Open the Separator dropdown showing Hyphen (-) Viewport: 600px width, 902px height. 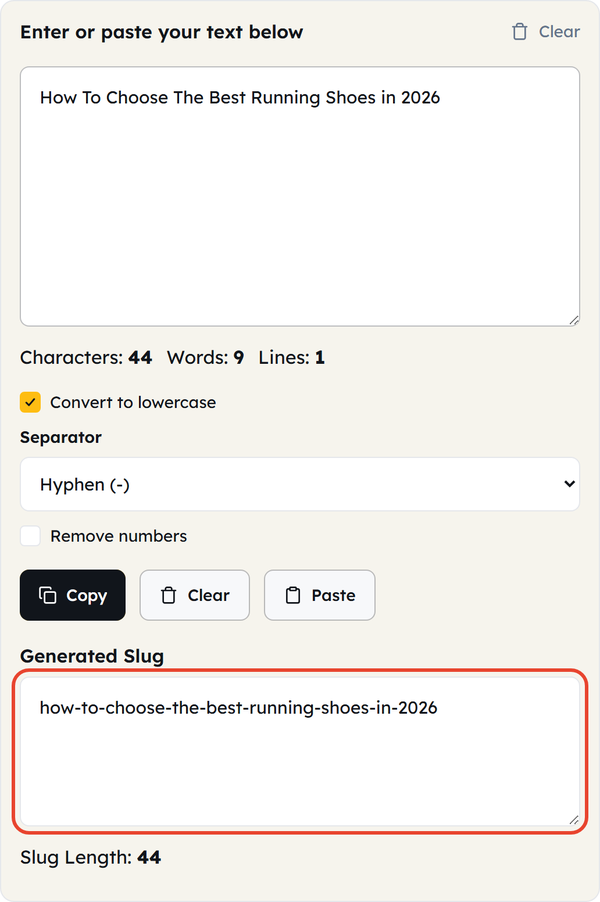[x=300, y=484]
